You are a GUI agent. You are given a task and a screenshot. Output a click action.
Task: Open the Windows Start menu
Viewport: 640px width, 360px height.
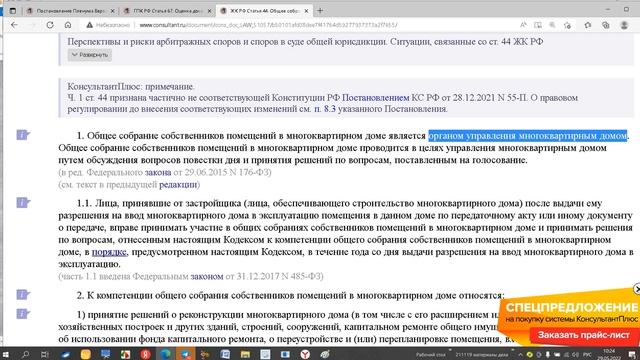[x=6, y=354]
